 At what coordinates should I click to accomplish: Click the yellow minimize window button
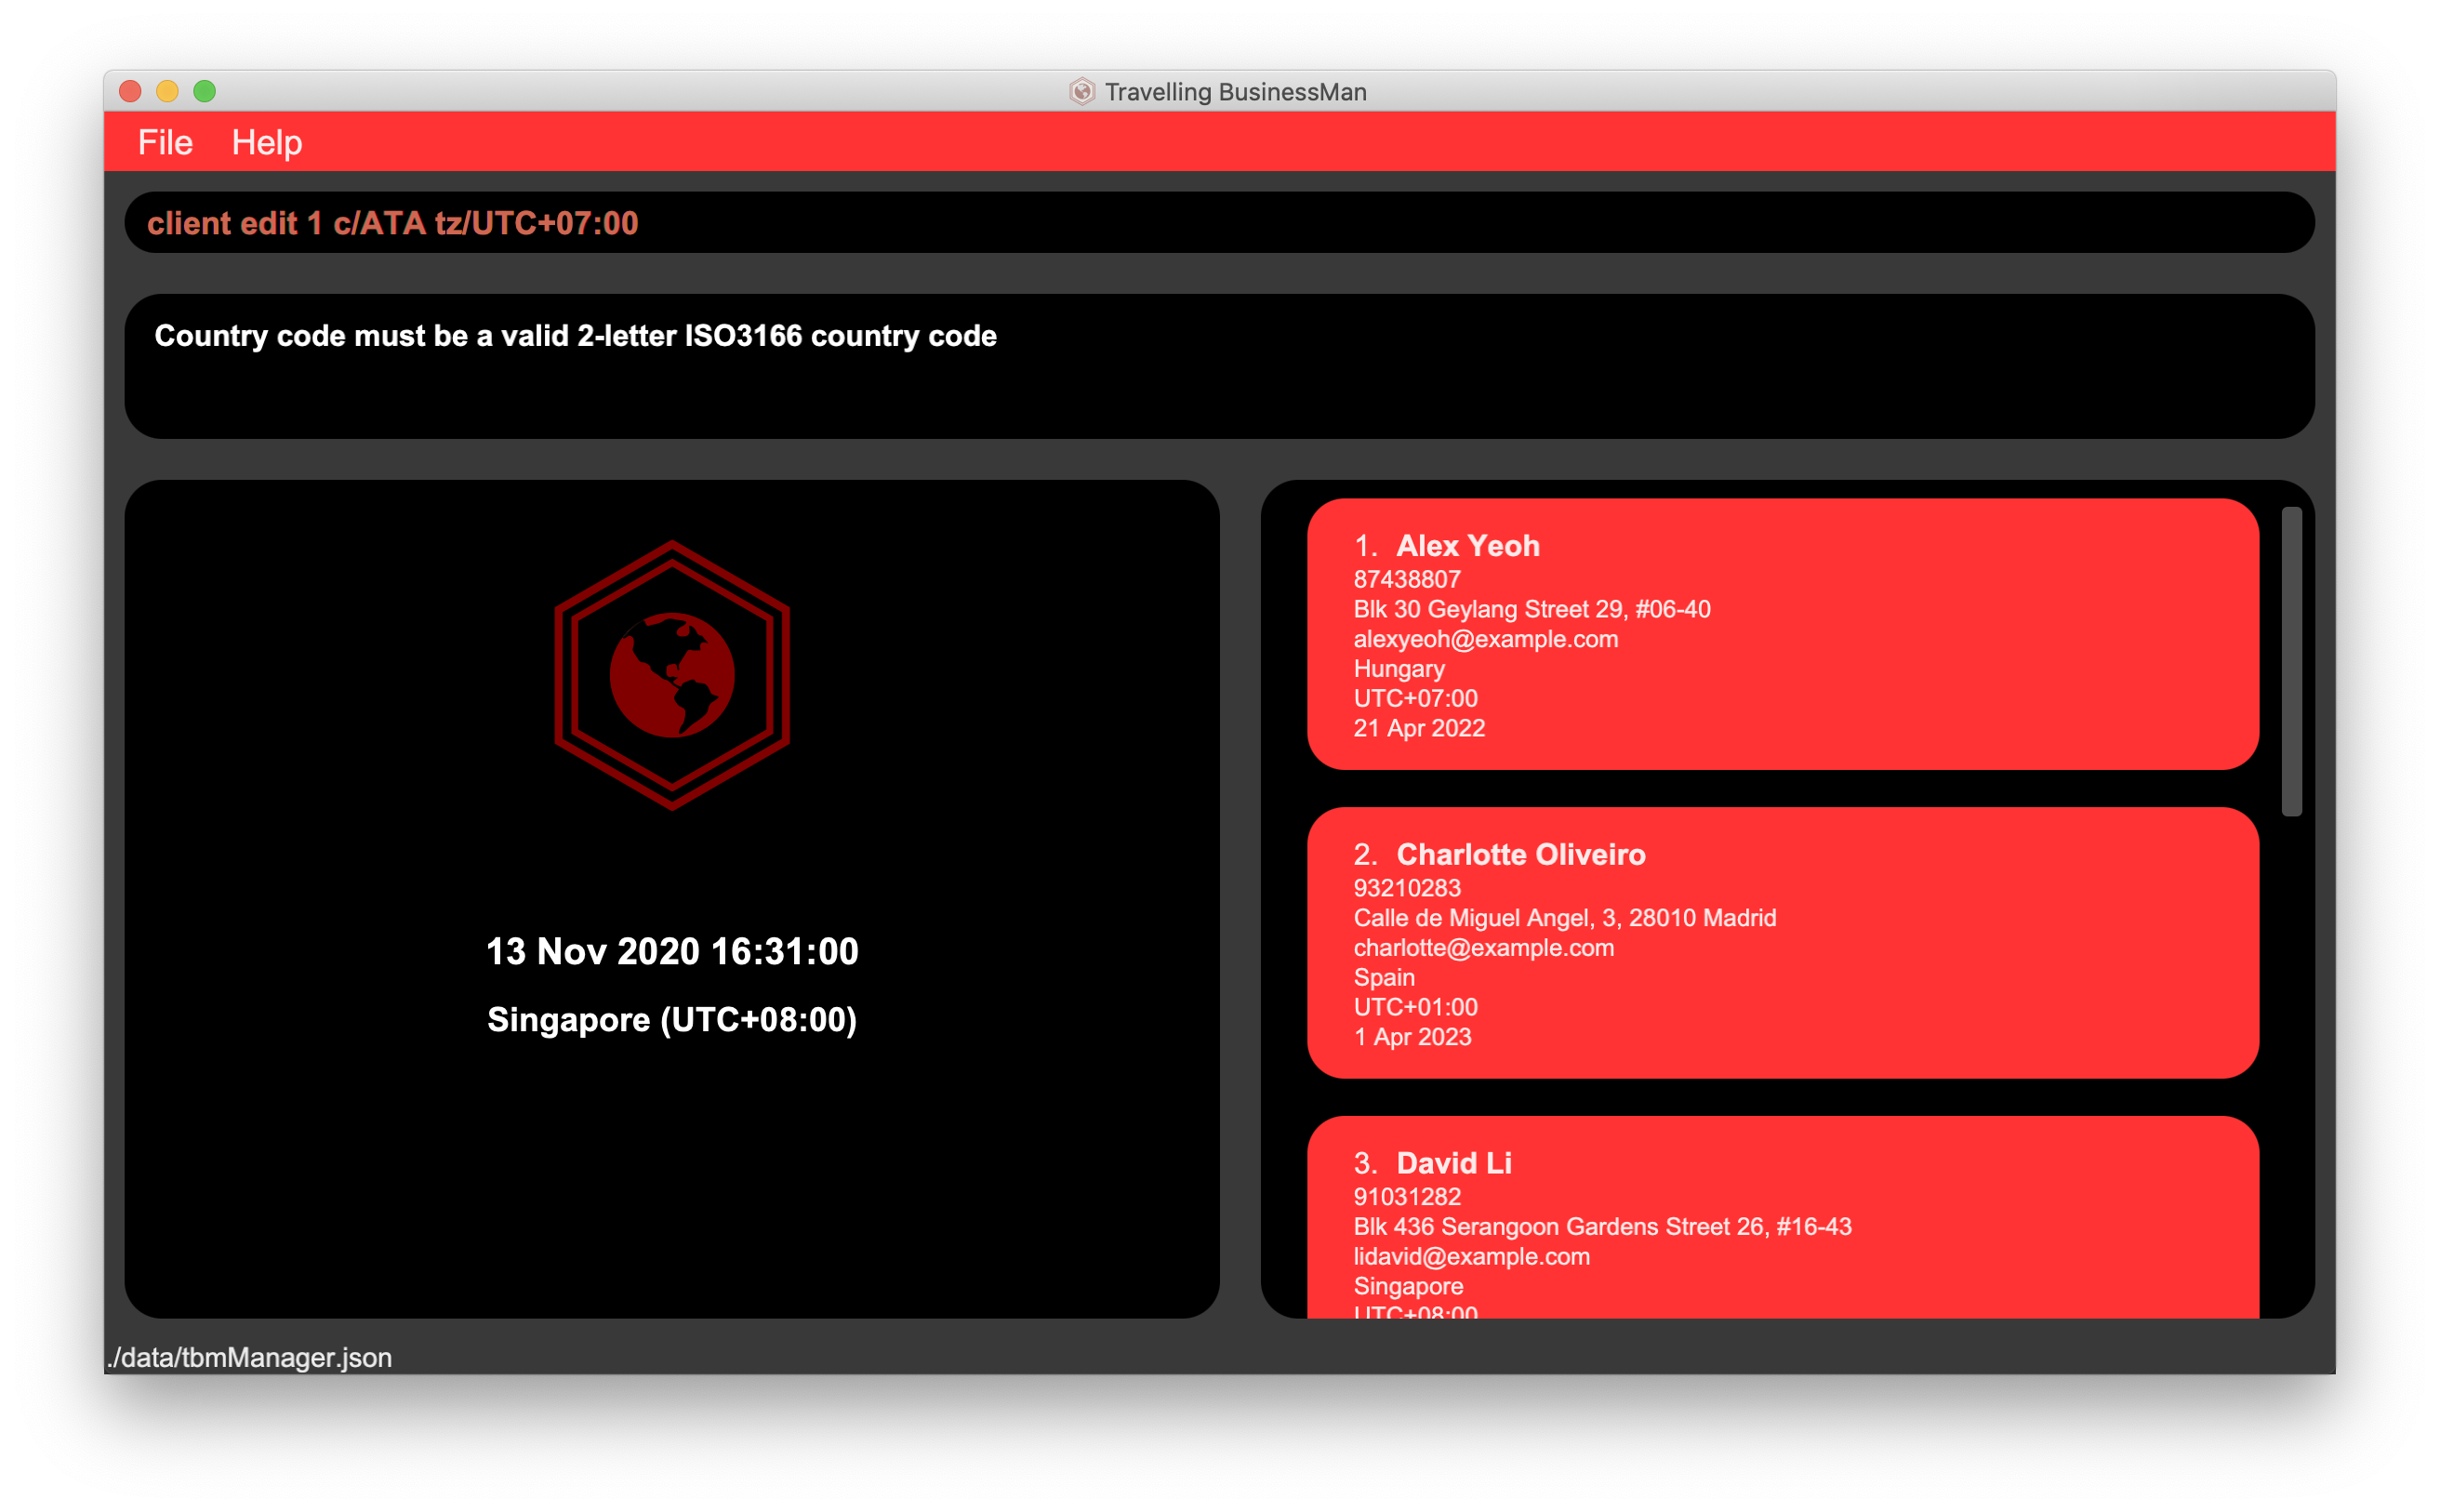click(167, 91)
